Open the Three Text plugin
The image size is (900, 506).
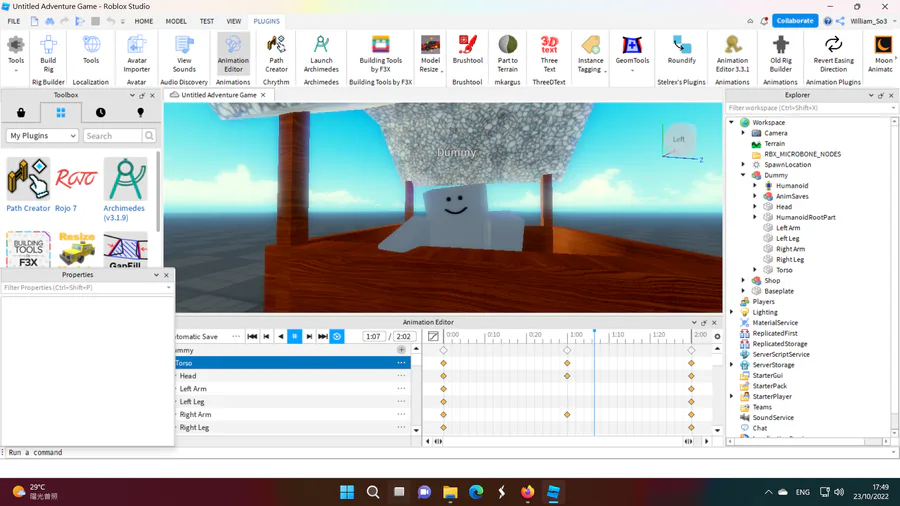click(549, 54)
